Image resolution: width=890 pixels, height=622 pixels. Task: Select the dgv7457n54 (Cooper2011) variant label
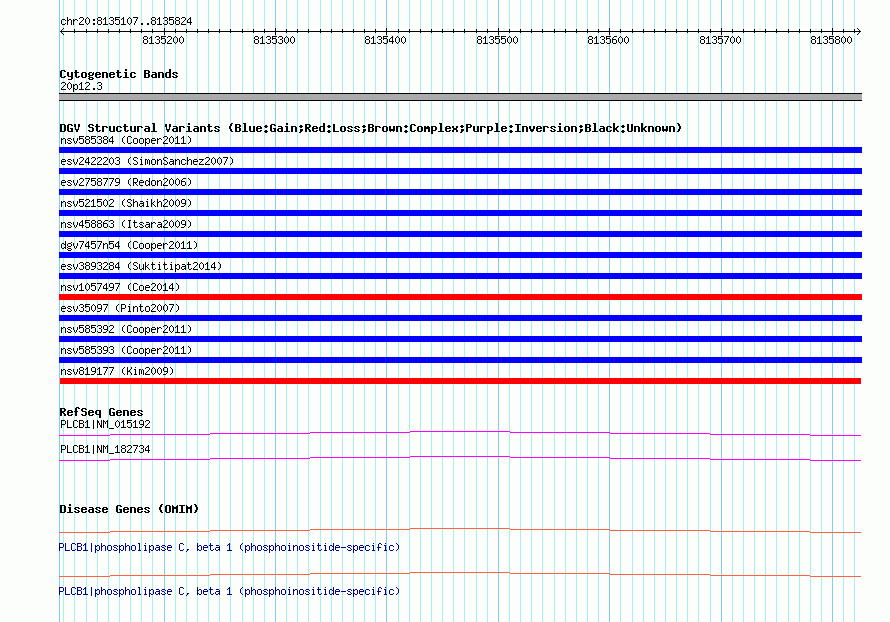(129, 245)
